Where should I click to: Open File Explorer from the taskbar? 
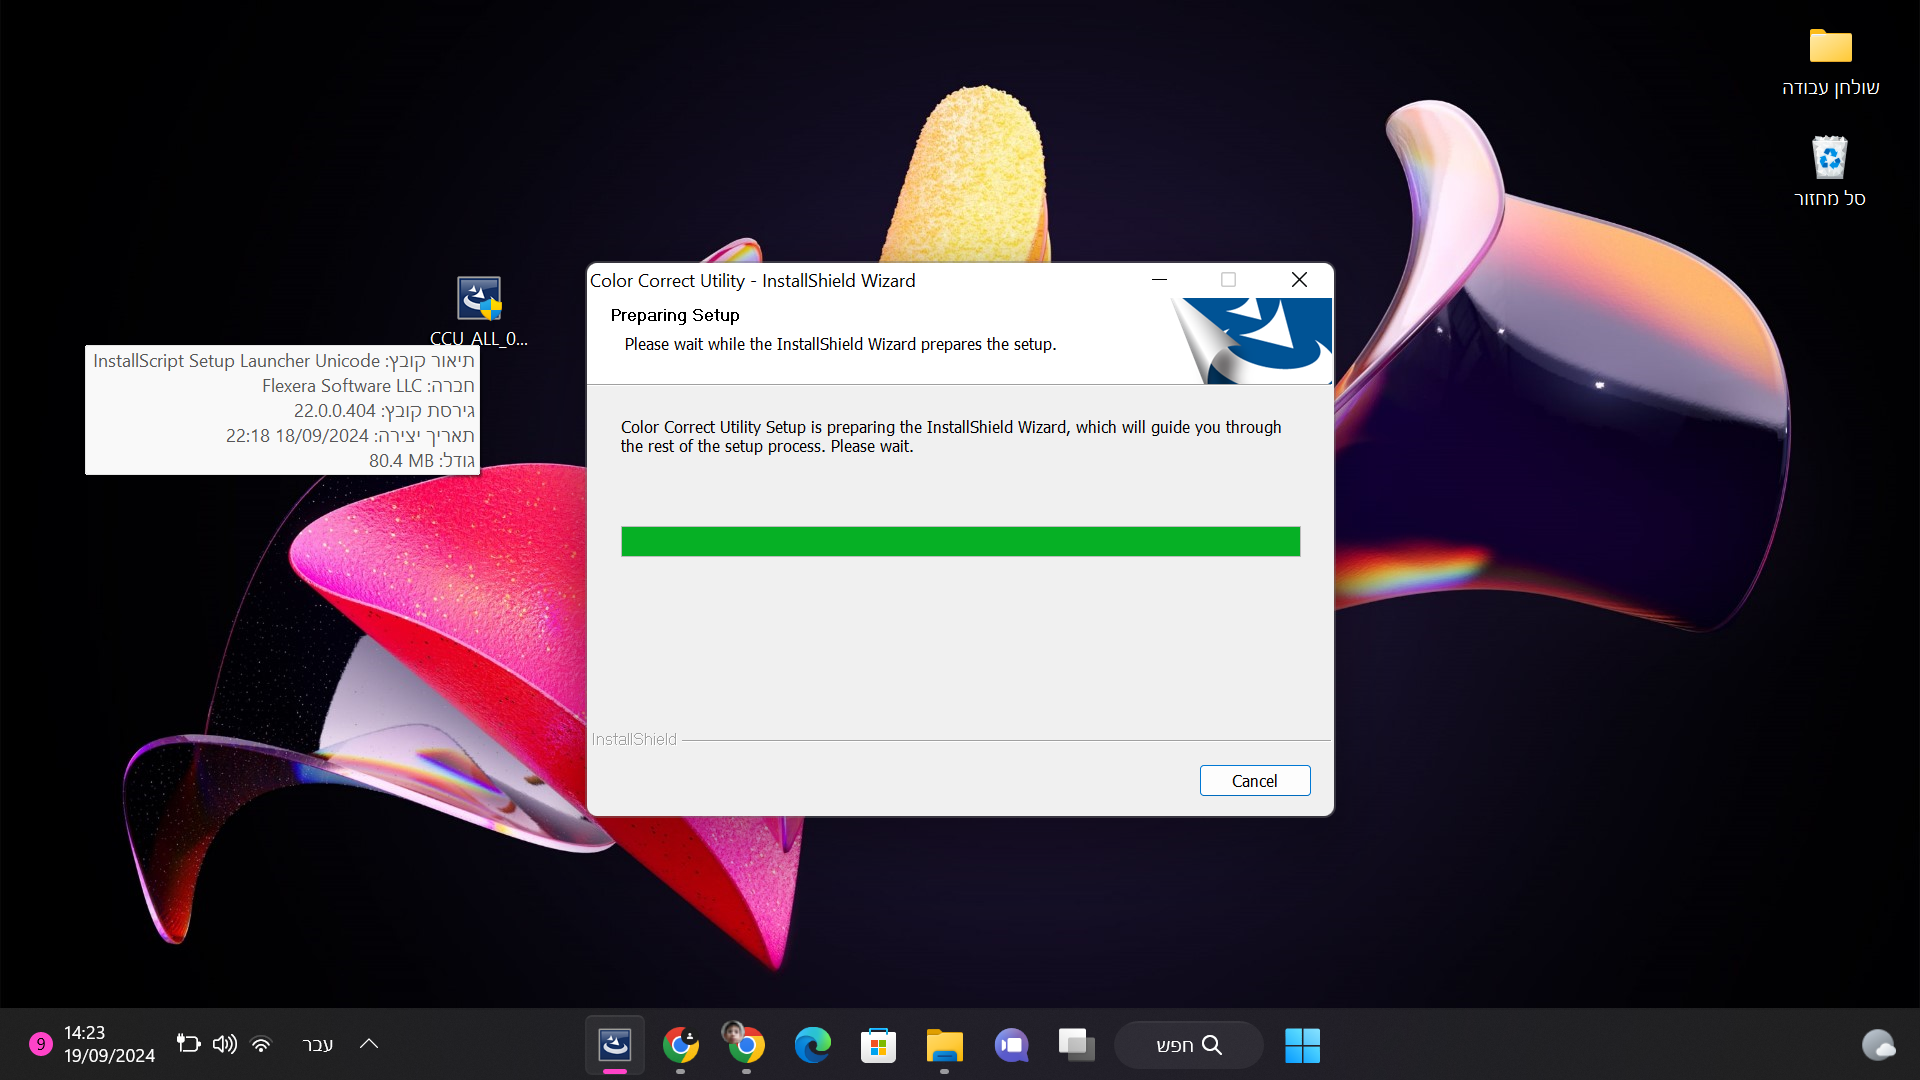tap(944, 1045)
